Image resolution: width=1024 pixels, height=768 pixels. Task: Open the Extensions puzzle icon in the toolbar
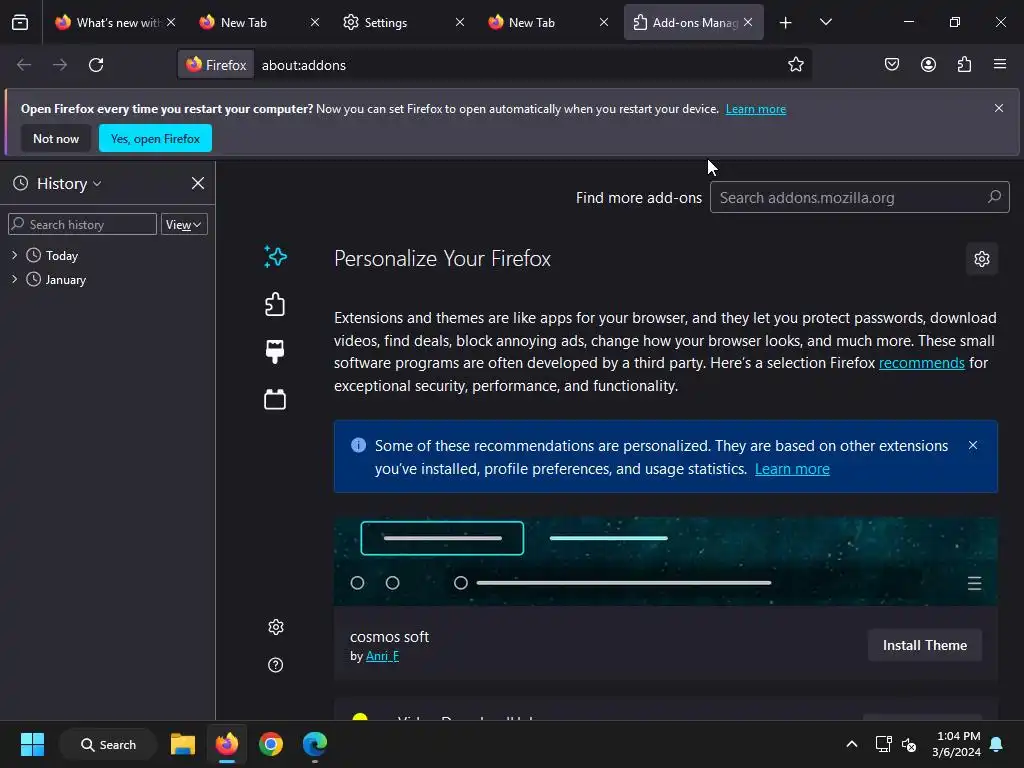[x=964, y=65]
